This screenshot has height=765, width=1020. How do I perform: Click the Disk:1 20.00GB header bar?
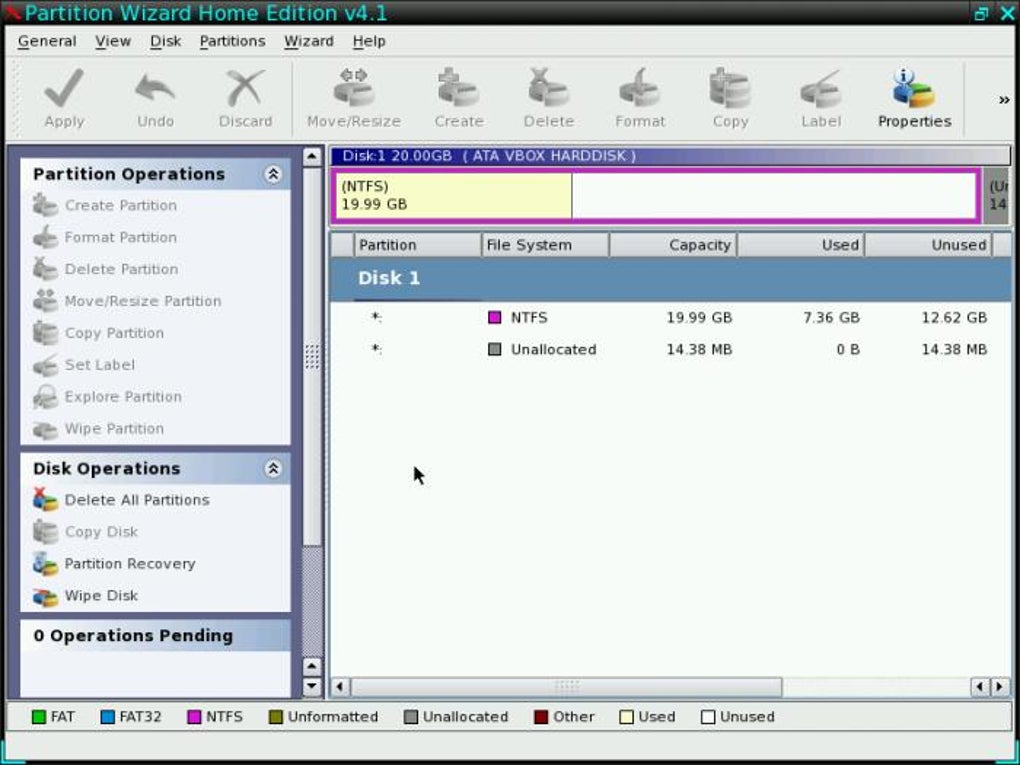click(x=671, y=156)
